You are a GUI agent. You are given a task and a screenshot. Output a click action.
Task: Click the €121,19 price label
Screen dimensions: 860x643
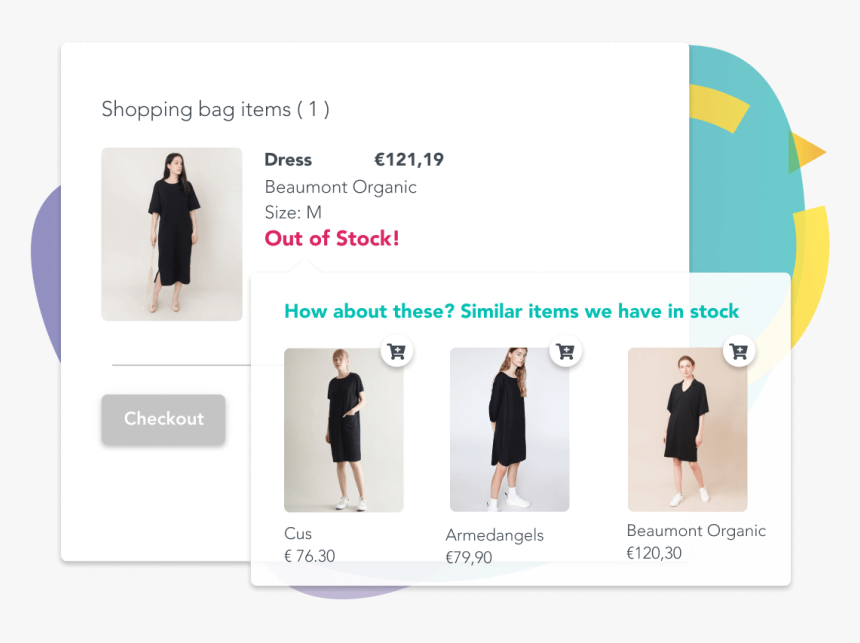(409, 159)
